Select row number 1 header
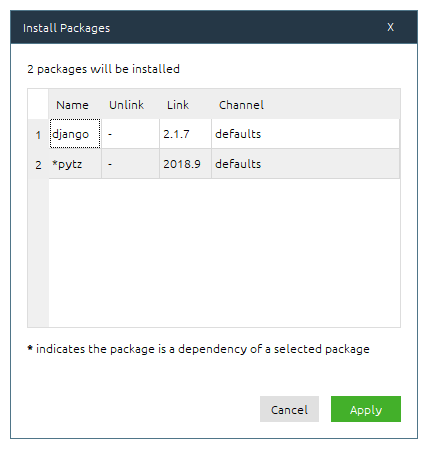Image resolution: width=428 pixels, height=449 pixels. (38, 134)
